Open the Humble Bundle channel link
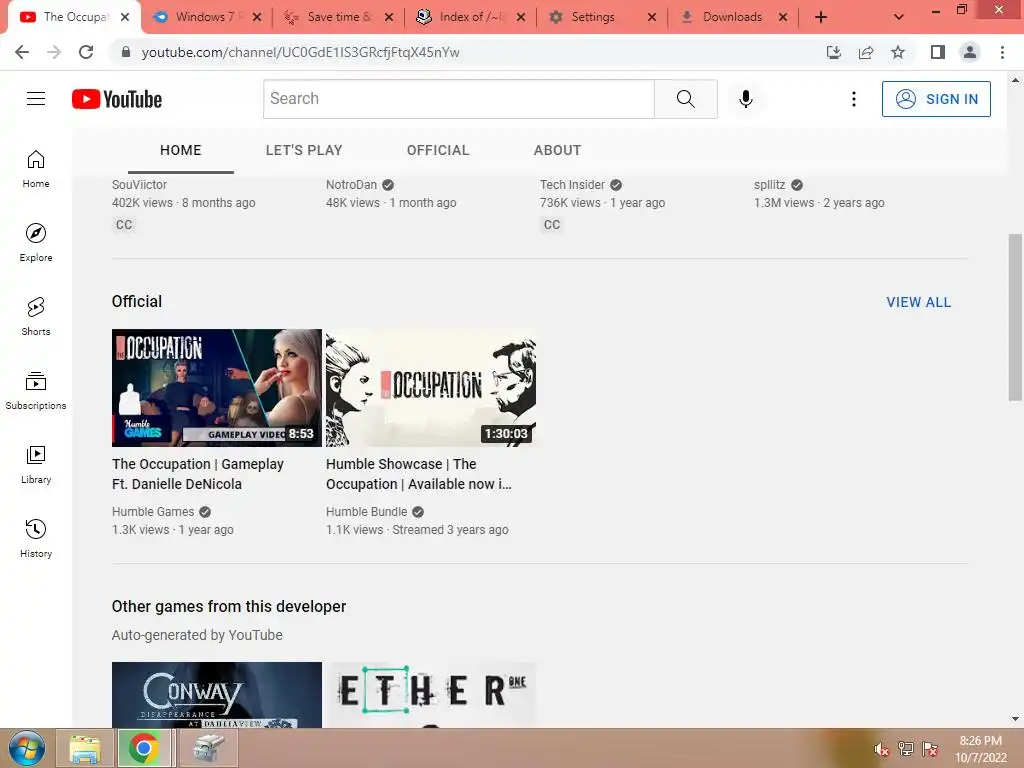Viewport: 1024px width, 768px height. [366, 512]
